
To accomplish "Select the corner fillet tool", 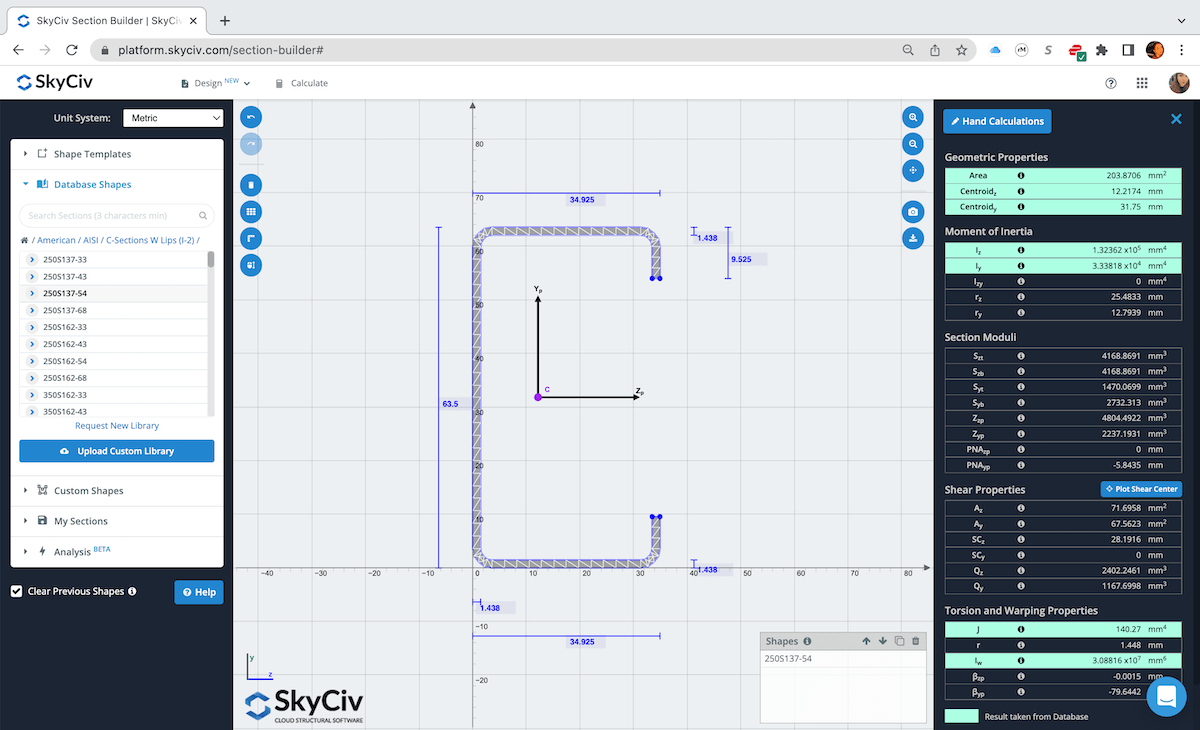I will 251,238.
